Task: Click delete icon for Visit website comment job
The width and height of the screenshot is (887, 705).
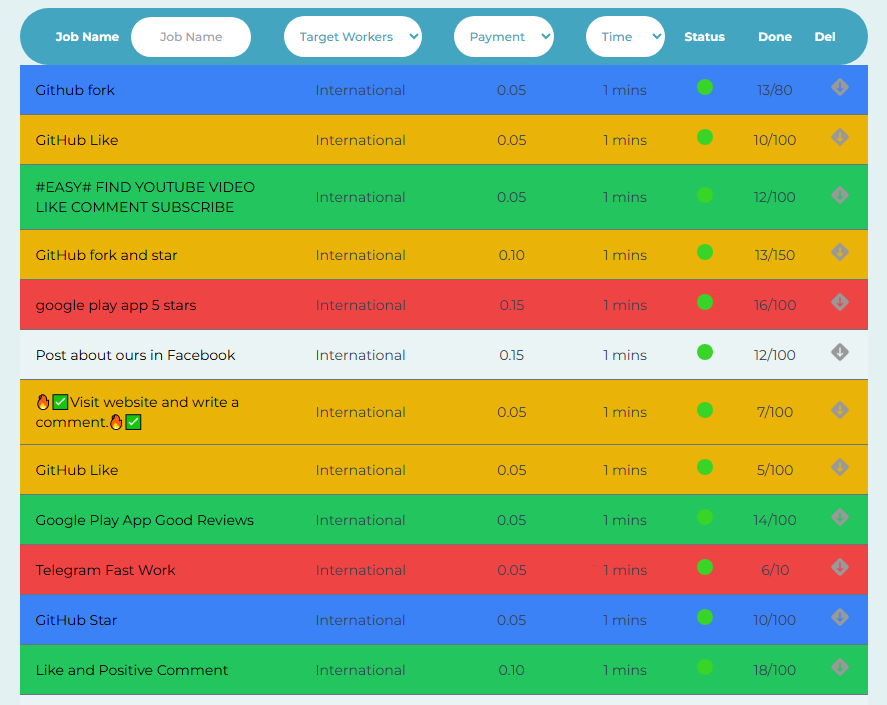Action: (x=839, y=410)
